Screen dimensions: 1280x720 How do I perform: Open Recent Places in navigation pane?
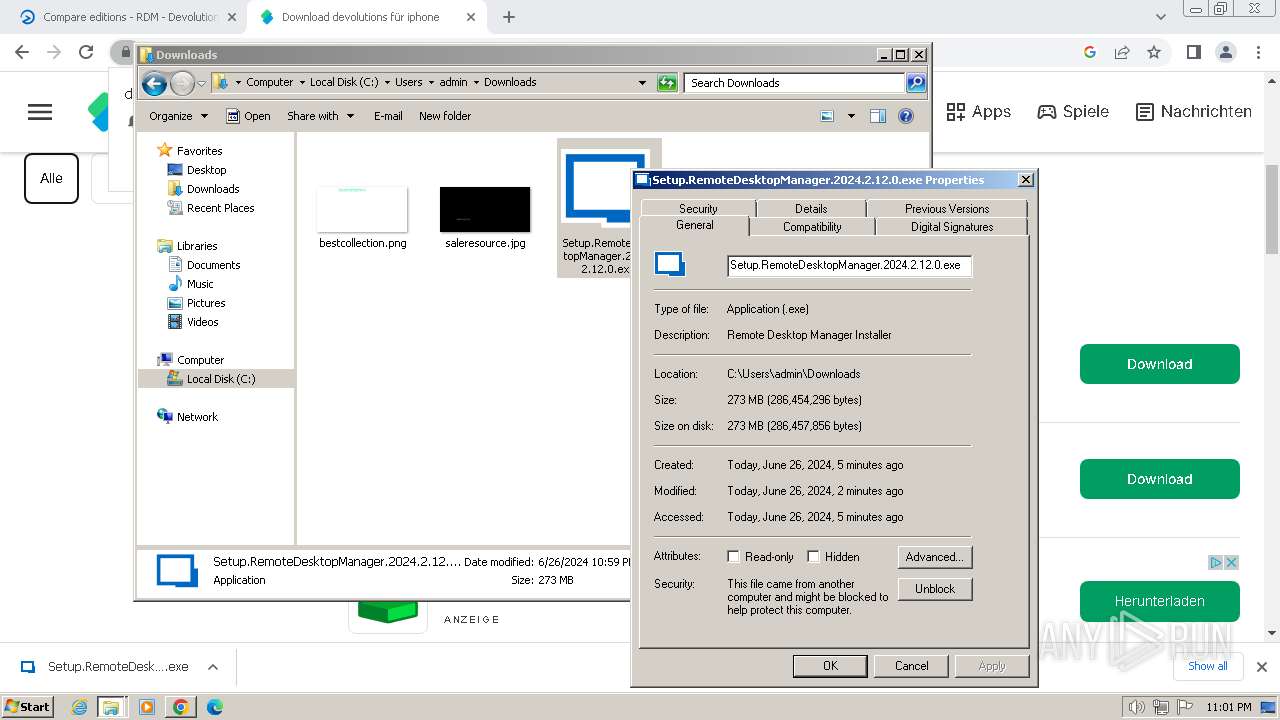click(x=220, y=208)
